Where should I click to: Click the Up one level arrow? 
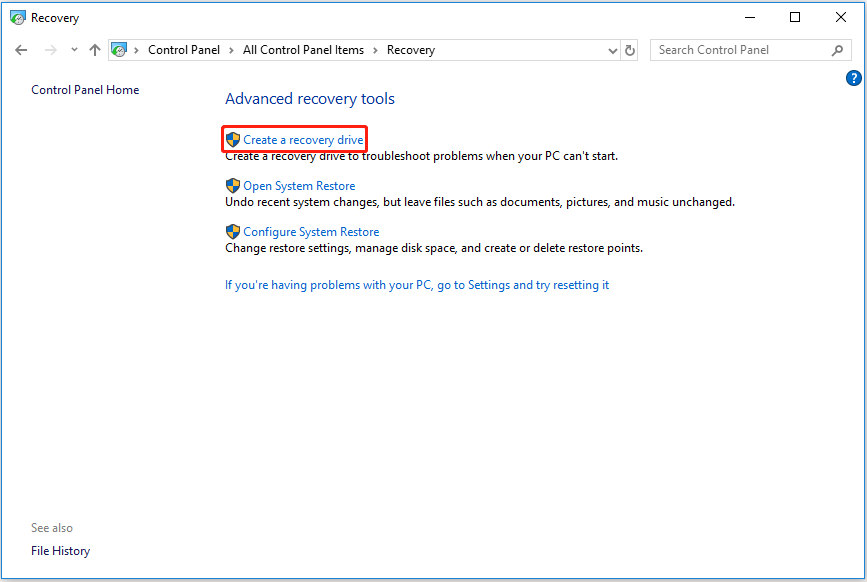pos(95,49)
